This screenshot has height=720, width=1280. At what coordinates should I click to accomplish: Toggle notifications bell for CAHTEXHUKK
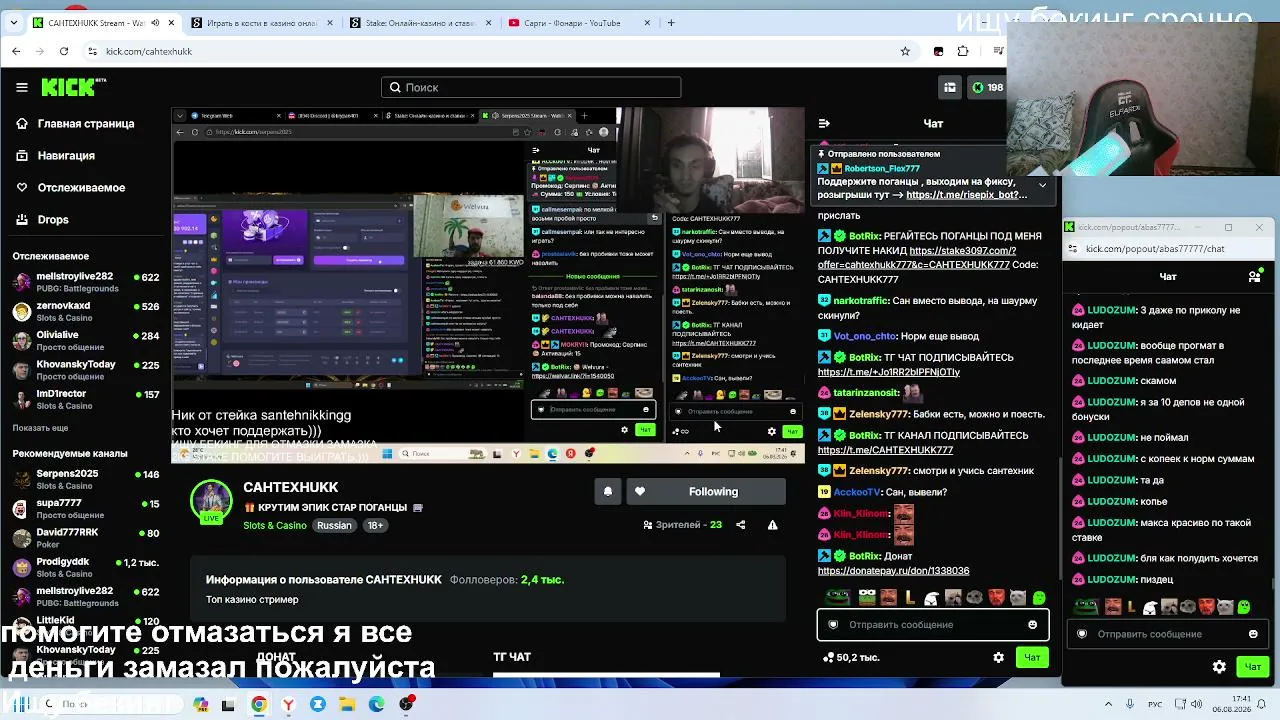tap(607, 491)
